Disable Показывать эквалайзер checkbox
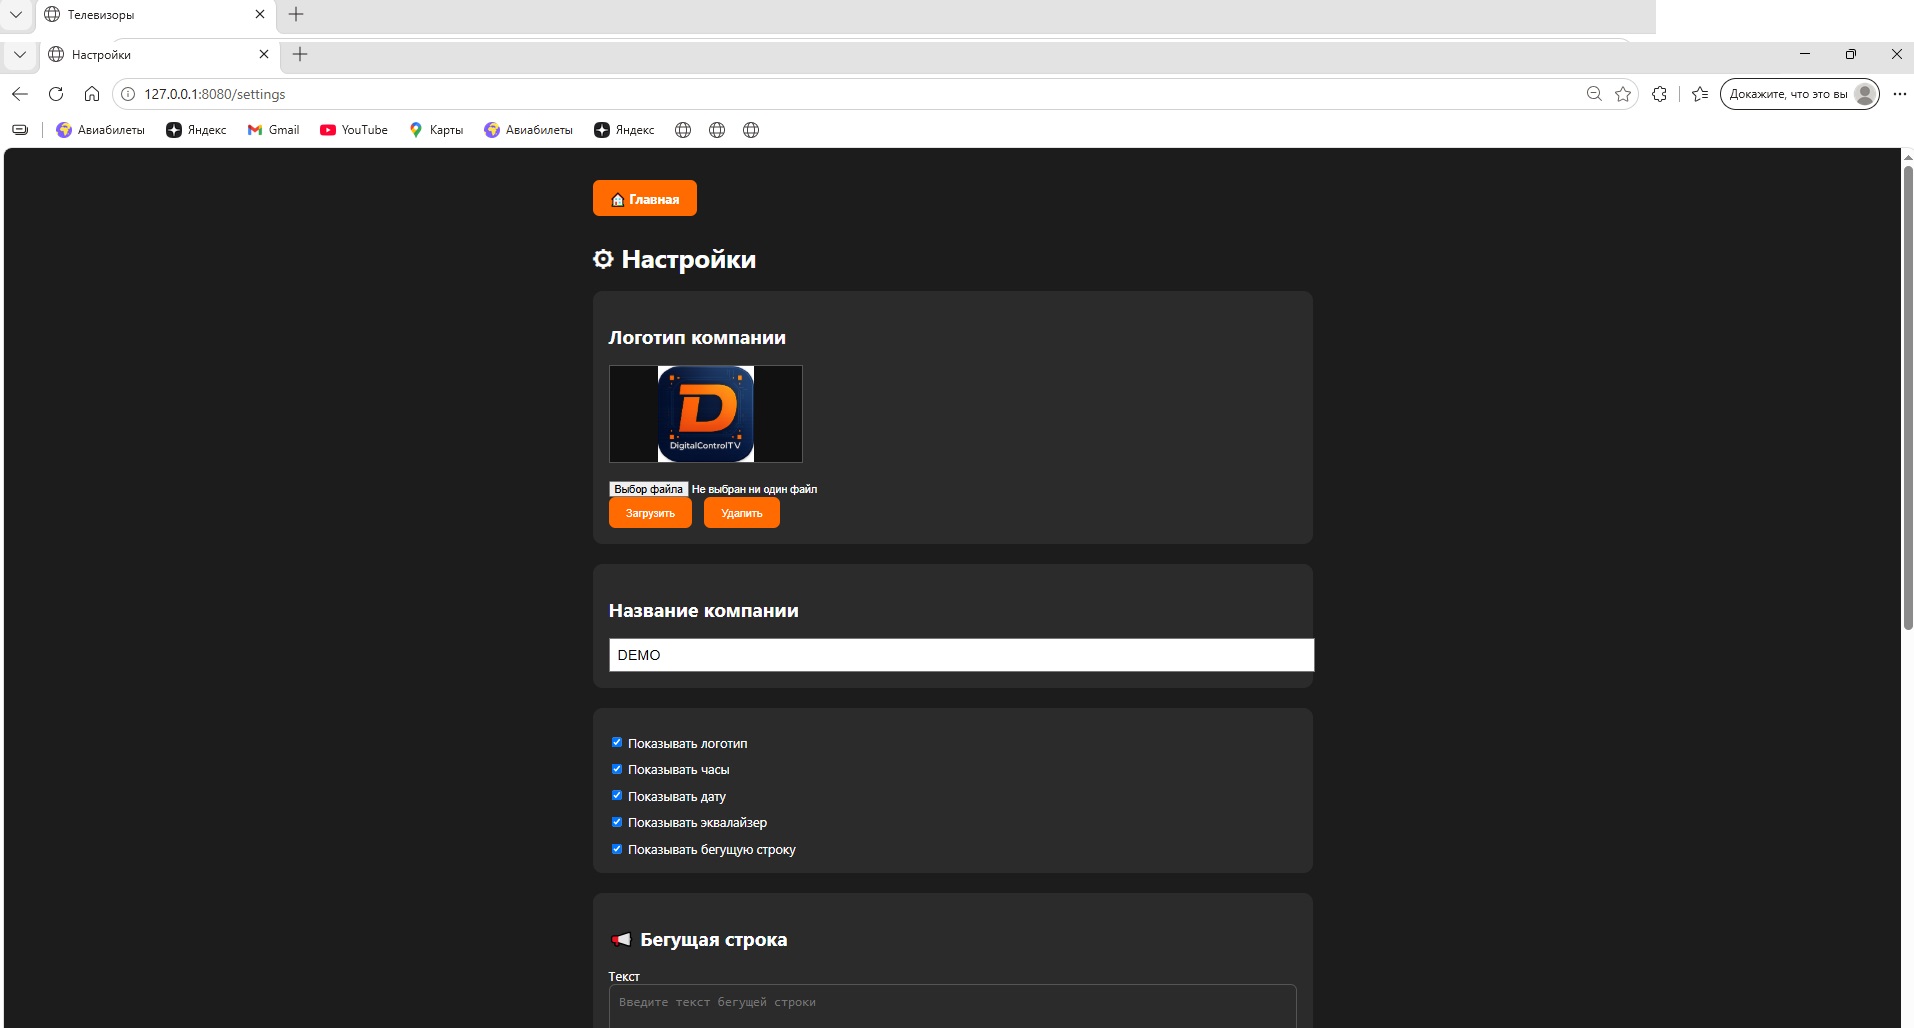 [617, 822]
